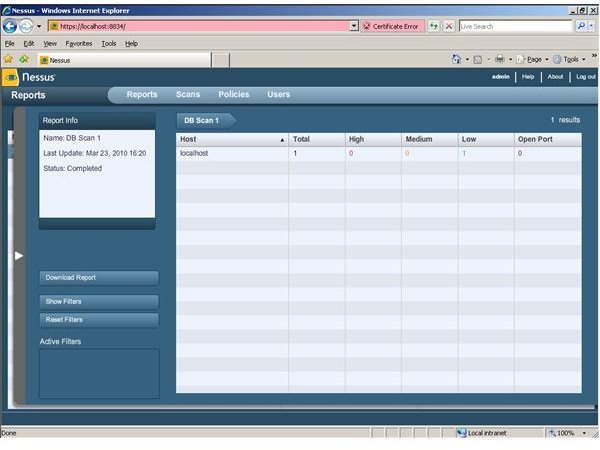The image size is (600, 450).
Task: Open the View menu
Action: point(50,44)
